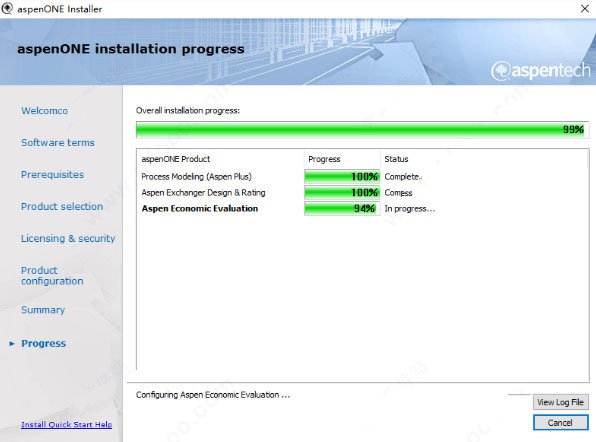Select the Prerequisites sidebar step
The image size is (596, 442).
tap(52, 174)
